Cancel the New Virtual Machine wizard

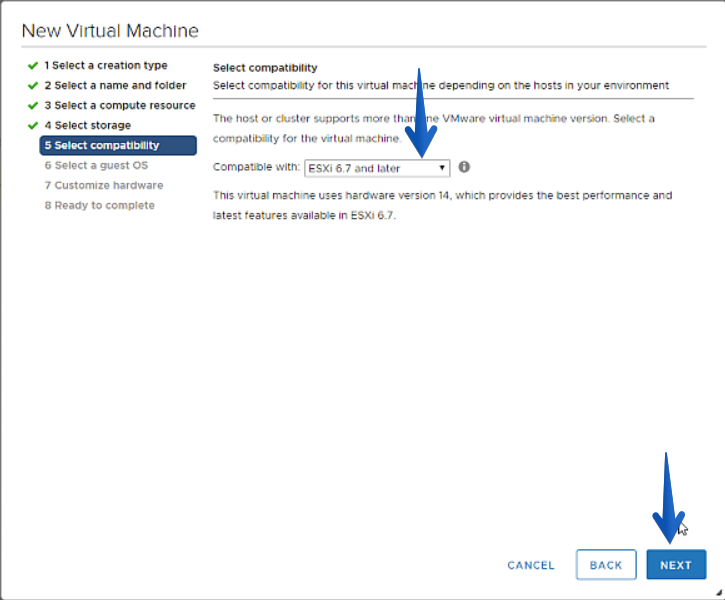tap(531, 565)
